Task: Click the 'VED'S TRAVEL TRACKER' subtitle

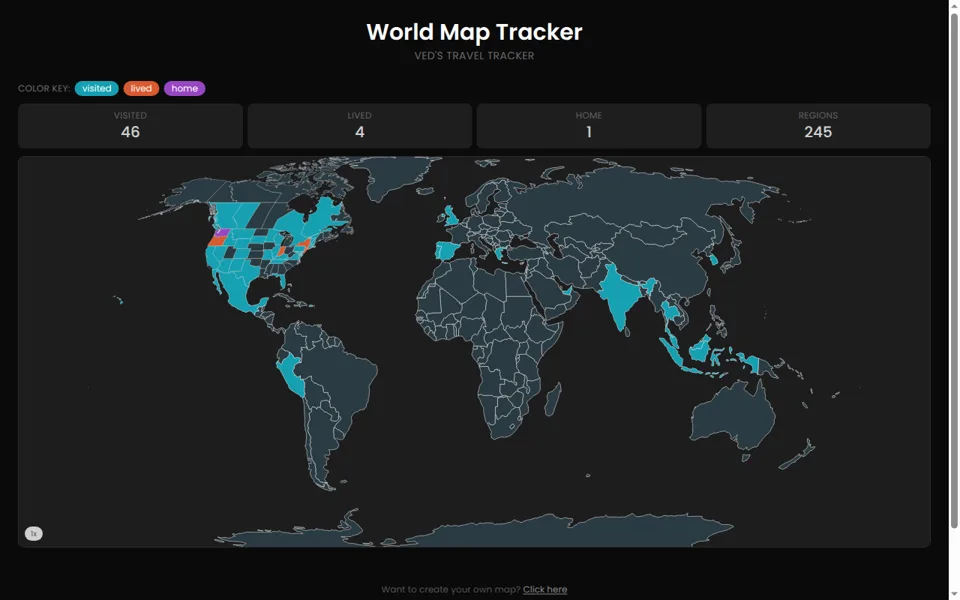Action: (474, 56)
